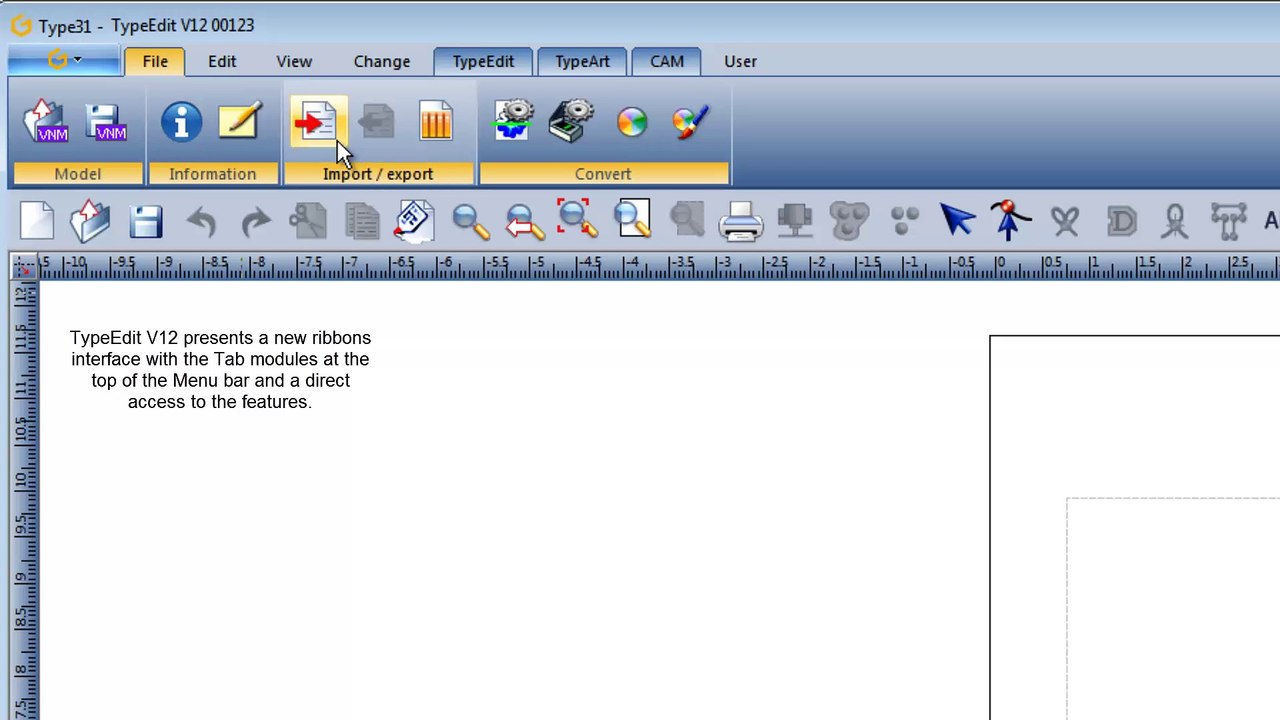The height and width of the screenshot is (720, 1280).
Task: Select the blue arrow selection tool
Action: point(958,220)
